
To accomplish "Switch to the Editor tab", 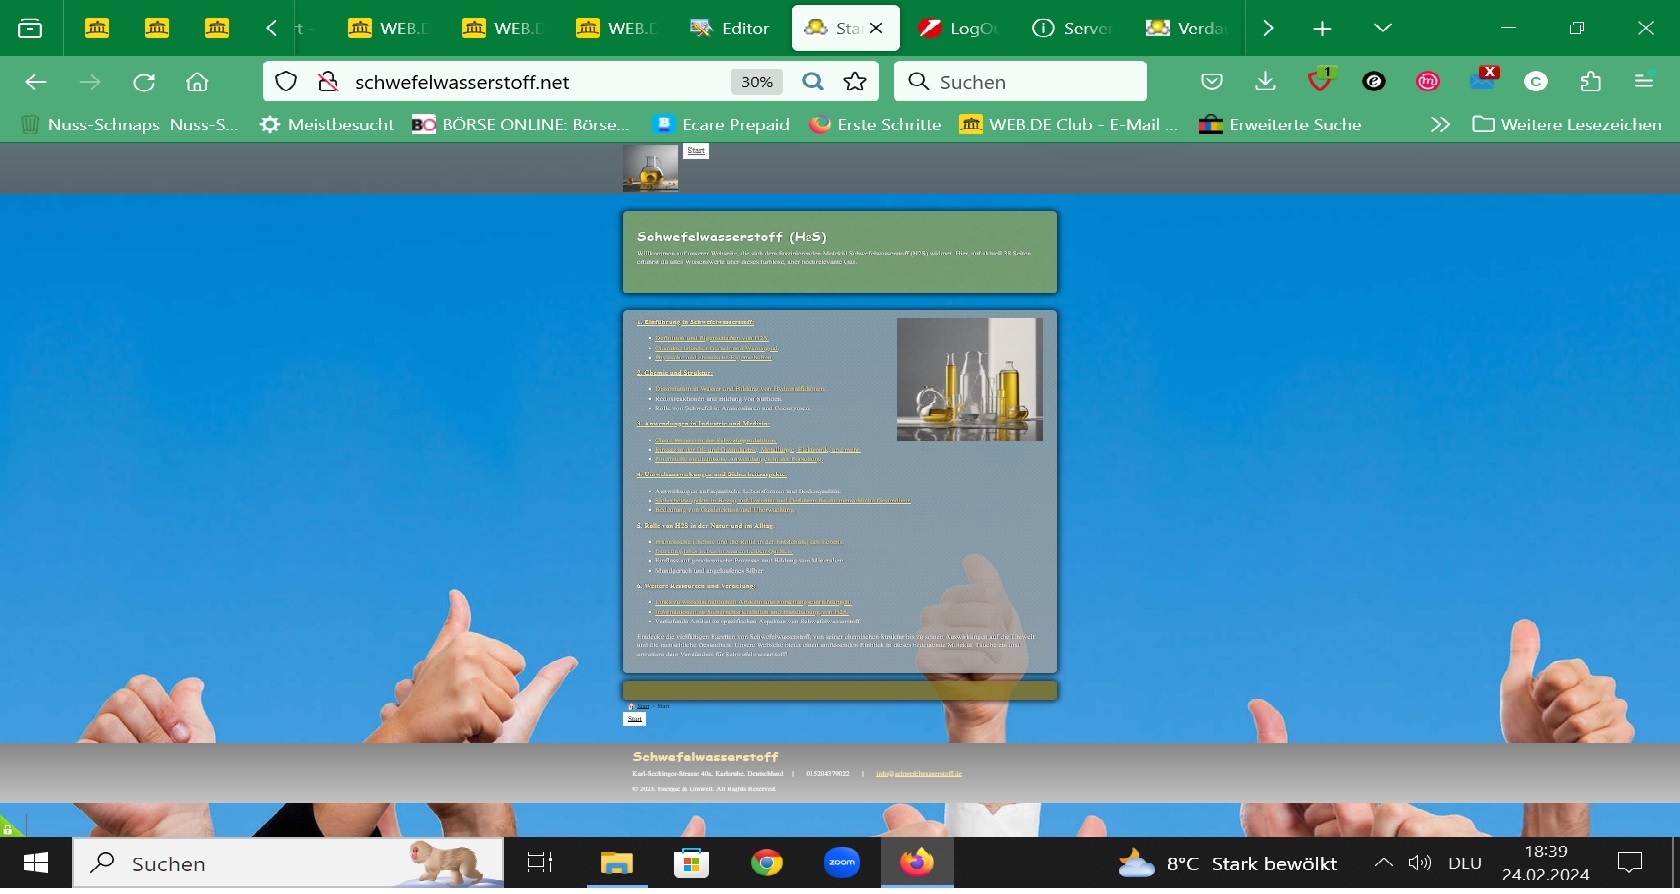I will click(731, 28).
